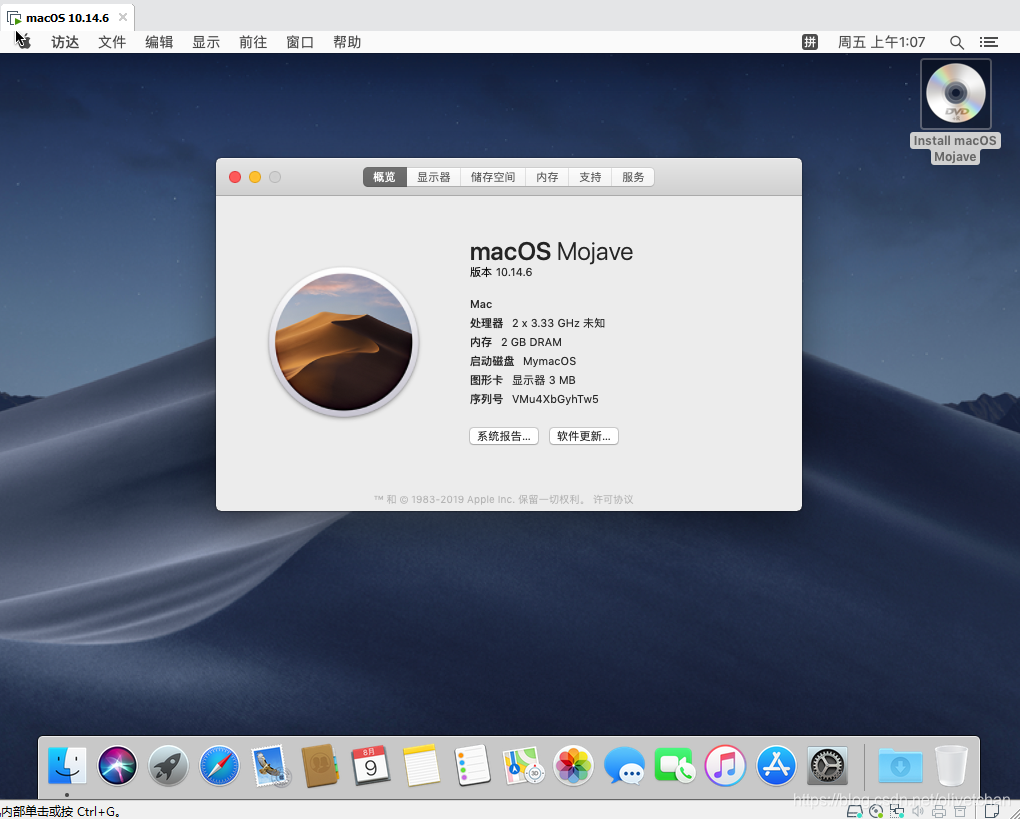Switch to the 概览 tab
1020x819 pixels.
point(384,177)
